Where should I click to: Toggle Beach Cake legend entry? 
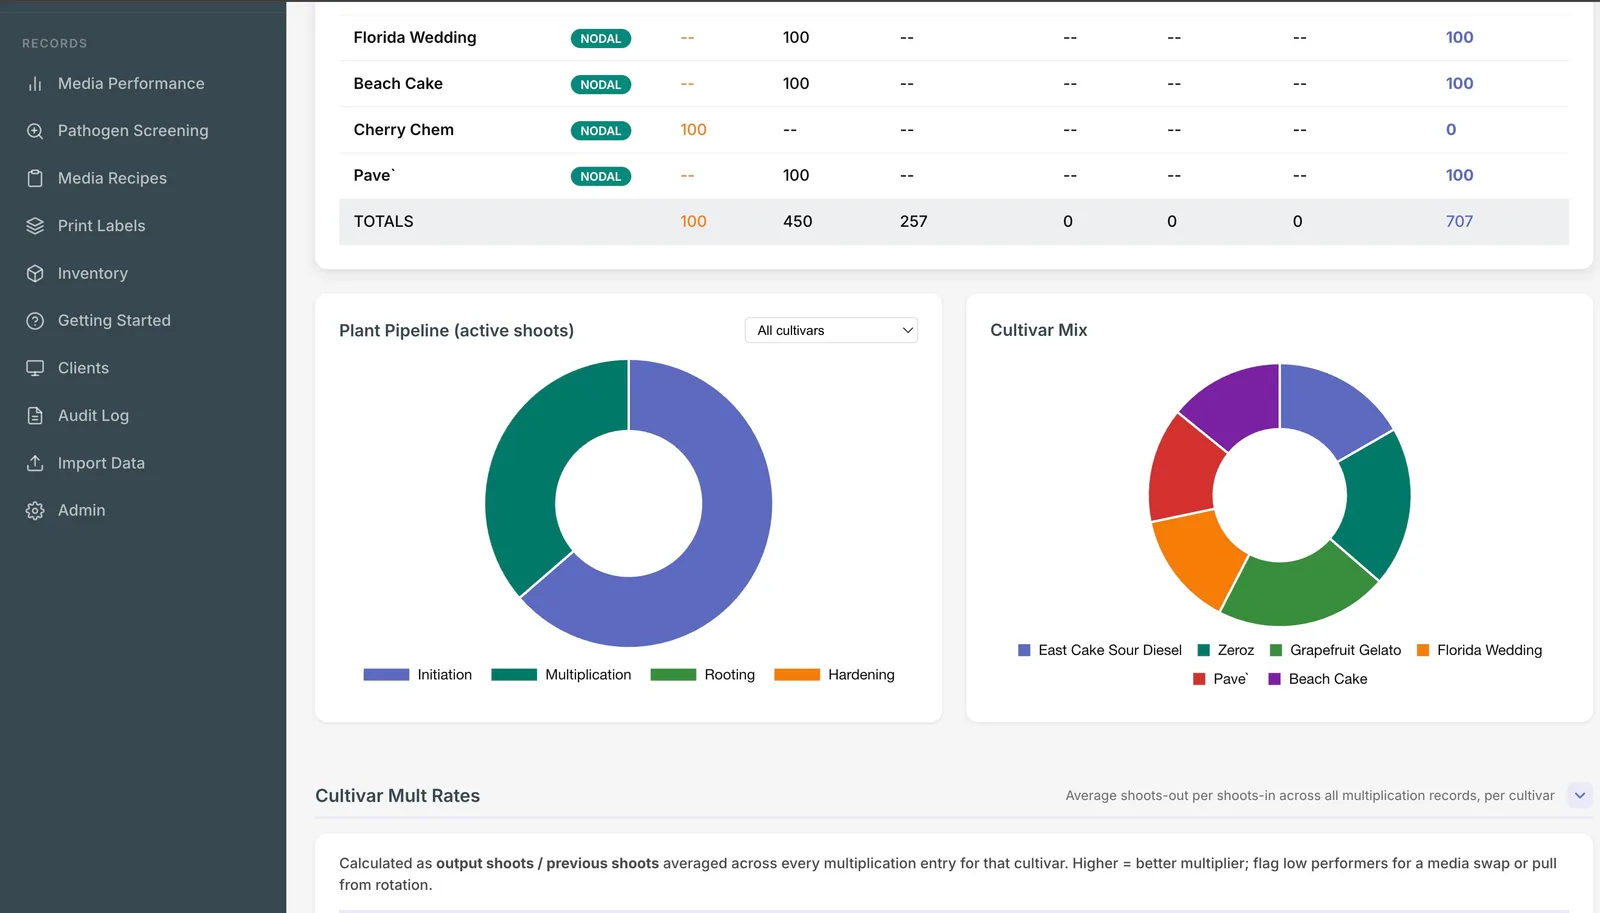point(1318,679)
